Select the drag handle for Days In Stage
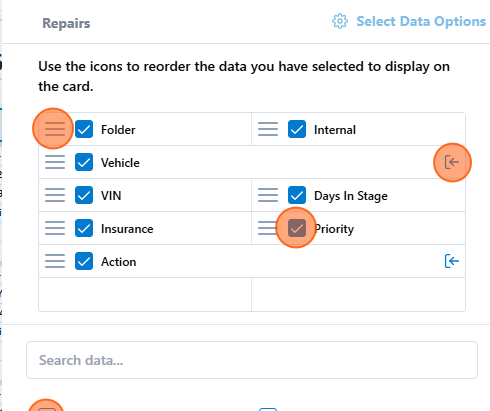The image size is (490, 411). click(x=268, y=195)
